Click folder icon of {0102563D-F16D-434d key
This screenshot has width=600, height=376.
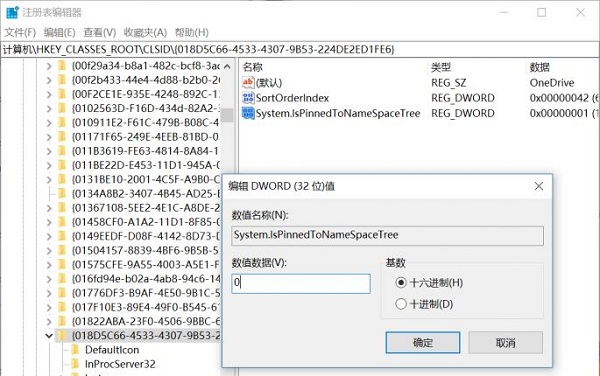click(62, 108)
